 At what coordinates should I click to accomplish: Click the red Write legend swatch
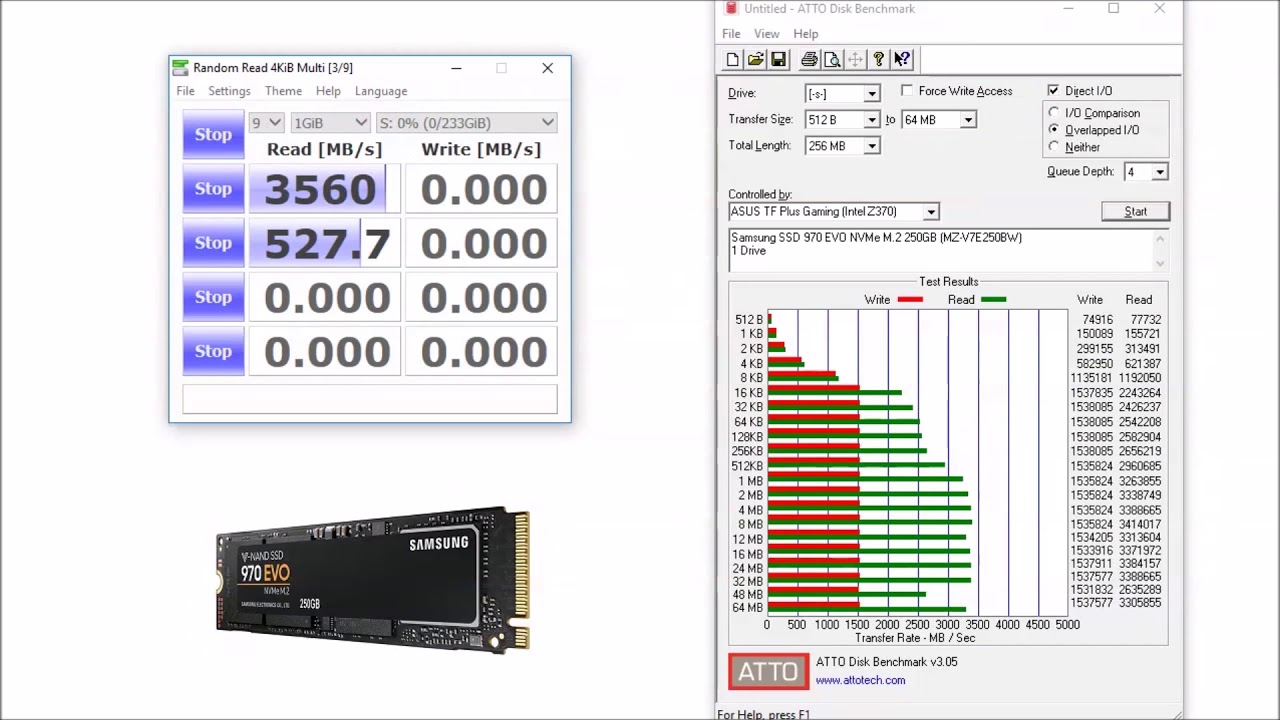tap(910, 300)
